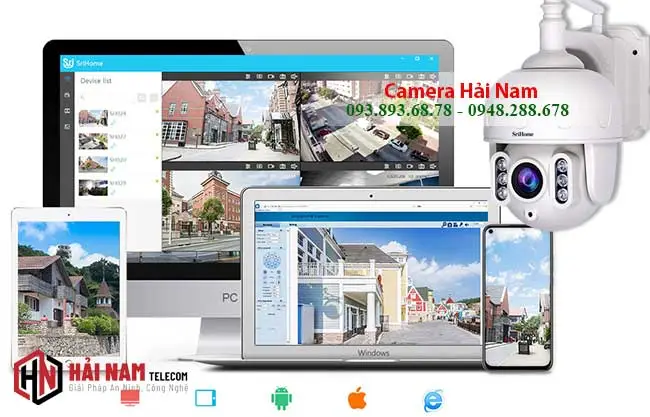Minimize the SriHome window
The image size is (650, 417).
point(403,59)
